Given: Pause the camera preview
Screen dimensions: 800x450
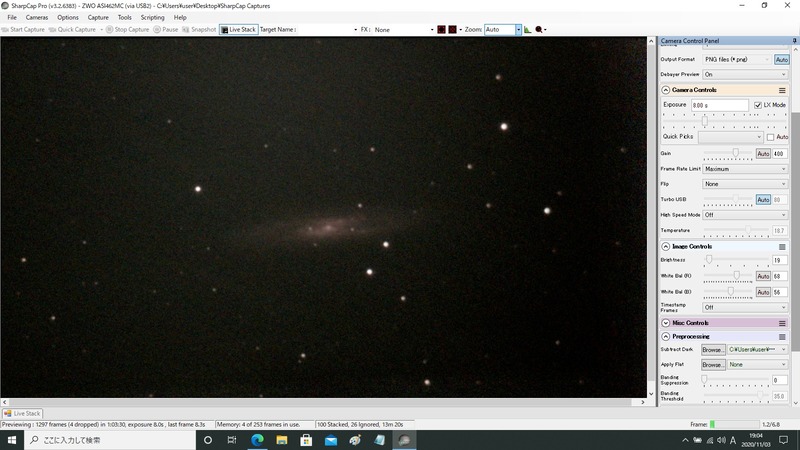Looking at the screenshot, I should [x=166, y=30].
